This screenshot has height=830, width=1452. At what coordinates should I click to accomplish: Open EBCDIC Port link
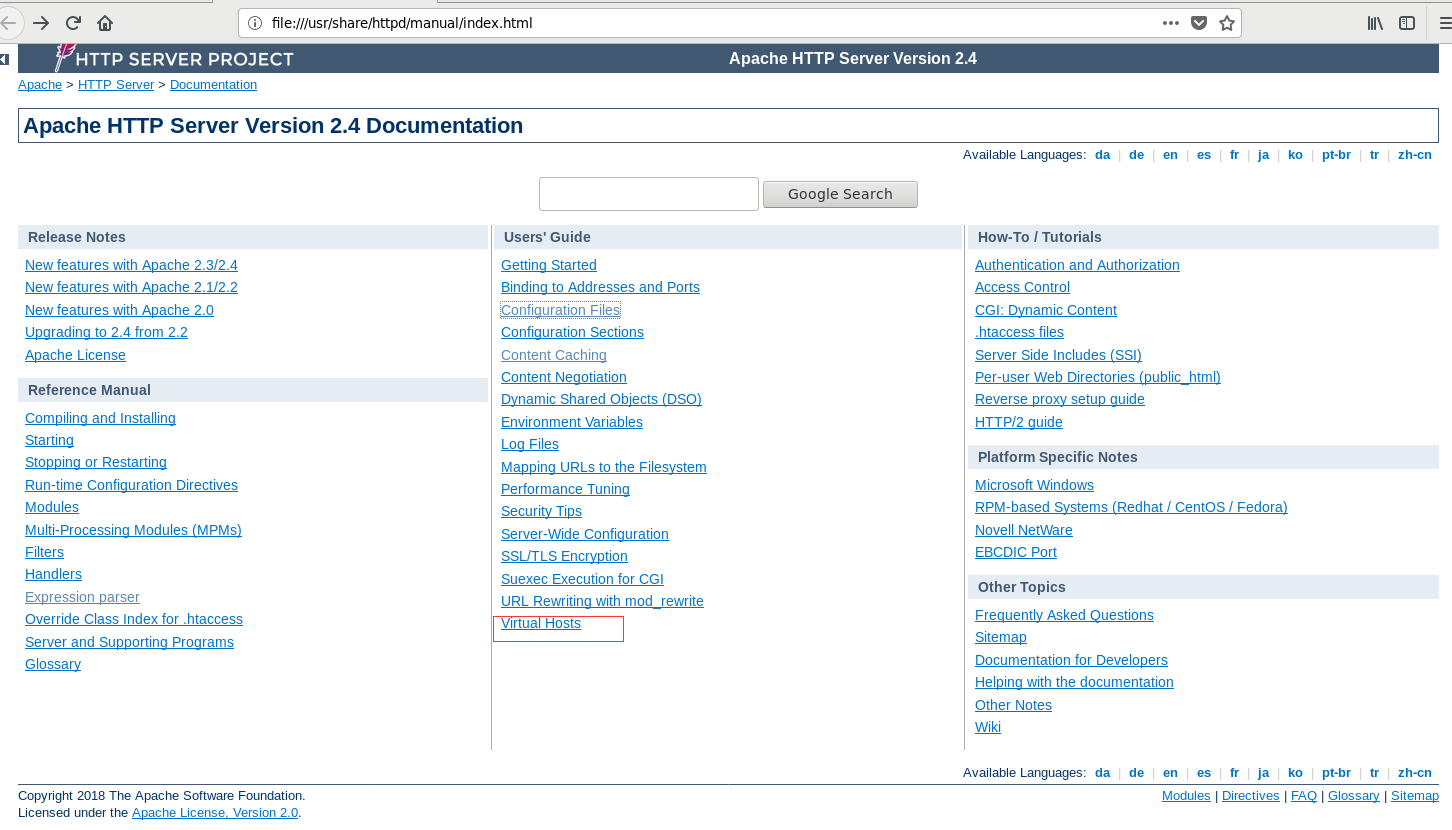coord(1016,552)
